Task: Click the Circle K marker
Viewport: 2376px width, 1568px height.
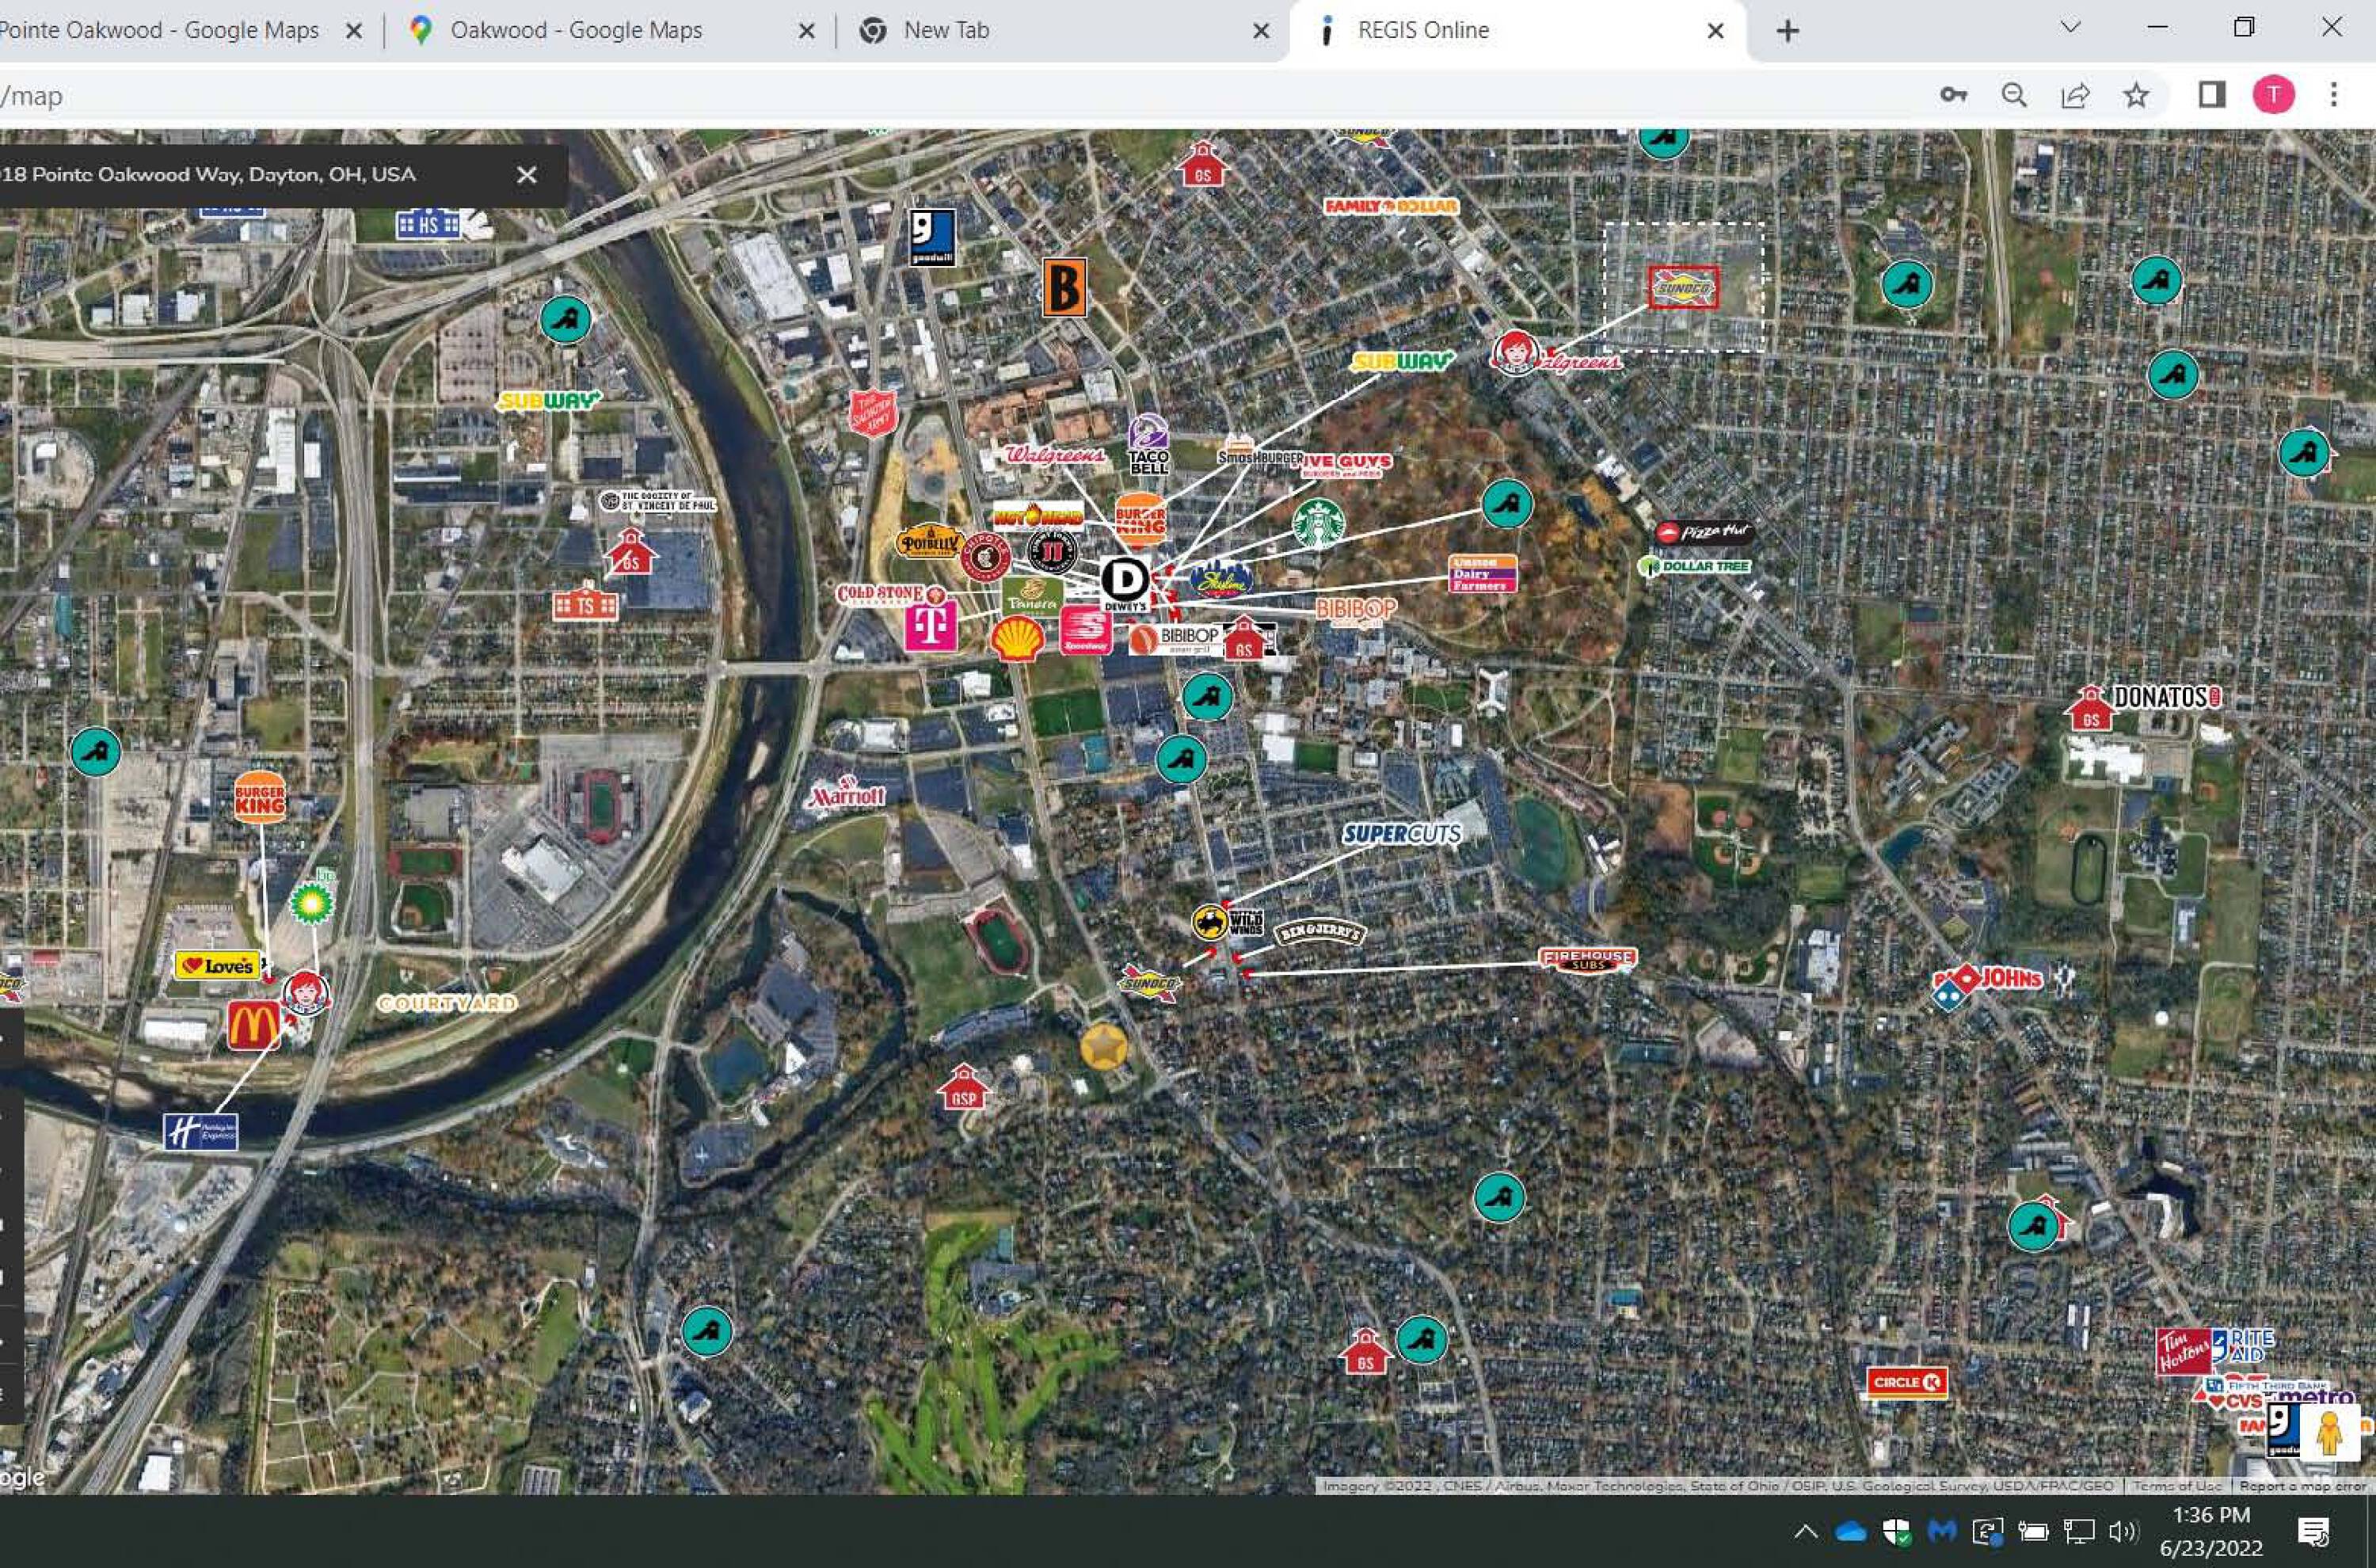Action: pyautogui.click(x=1906, y=1382)
